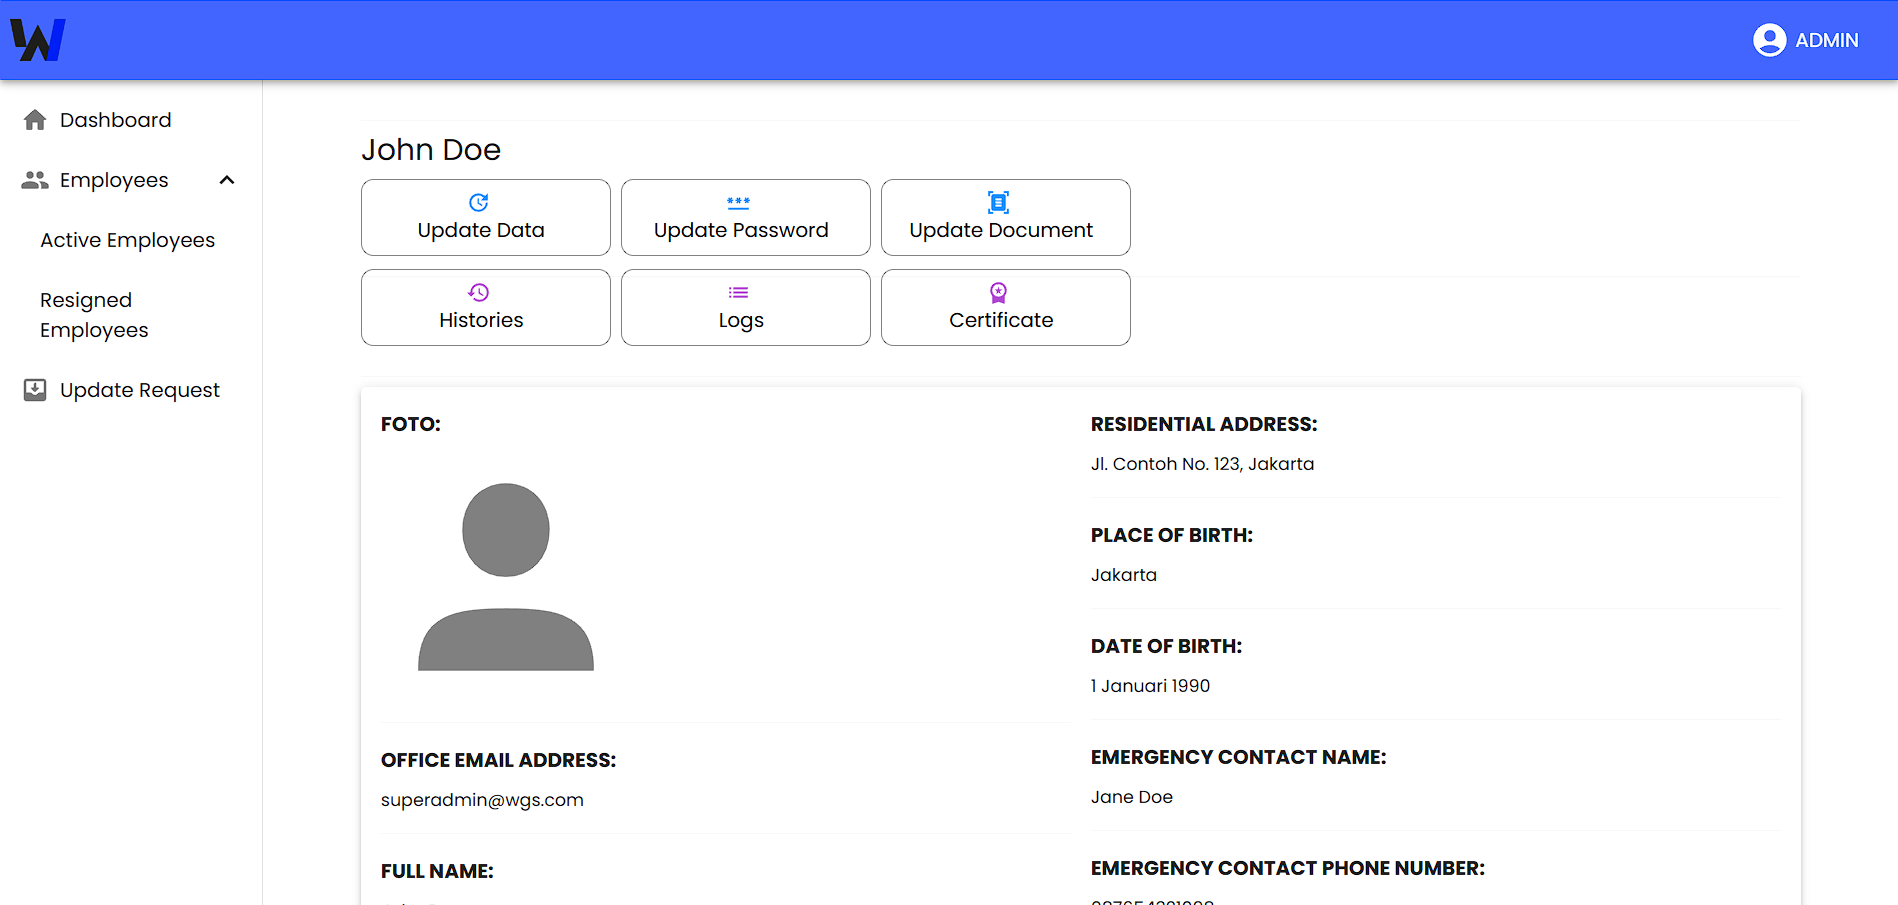Click the list icon on Logs
Image resolution: width=1898 pixels, height=905 pixels.
(x=738, y=292)
